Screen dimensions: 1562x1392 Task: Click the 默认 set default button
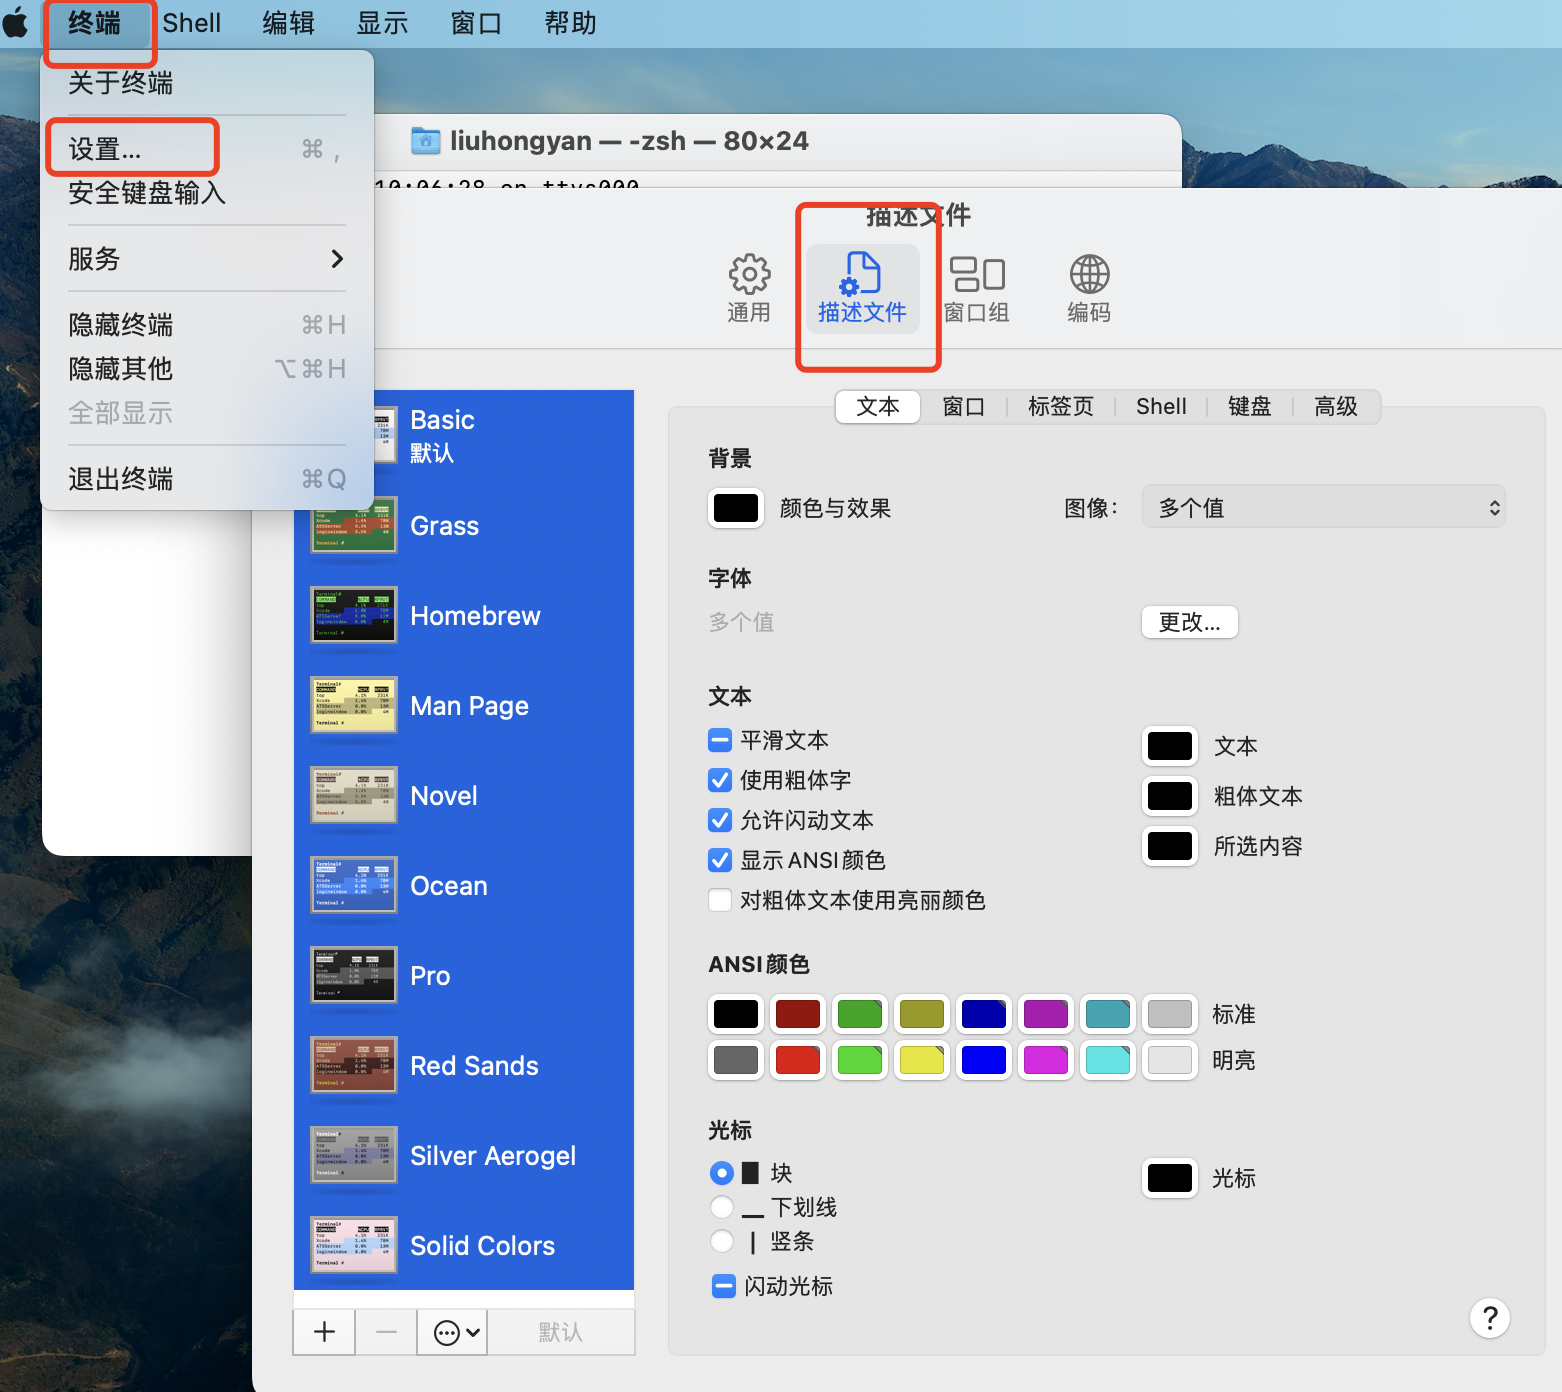tap(560, 1332)
